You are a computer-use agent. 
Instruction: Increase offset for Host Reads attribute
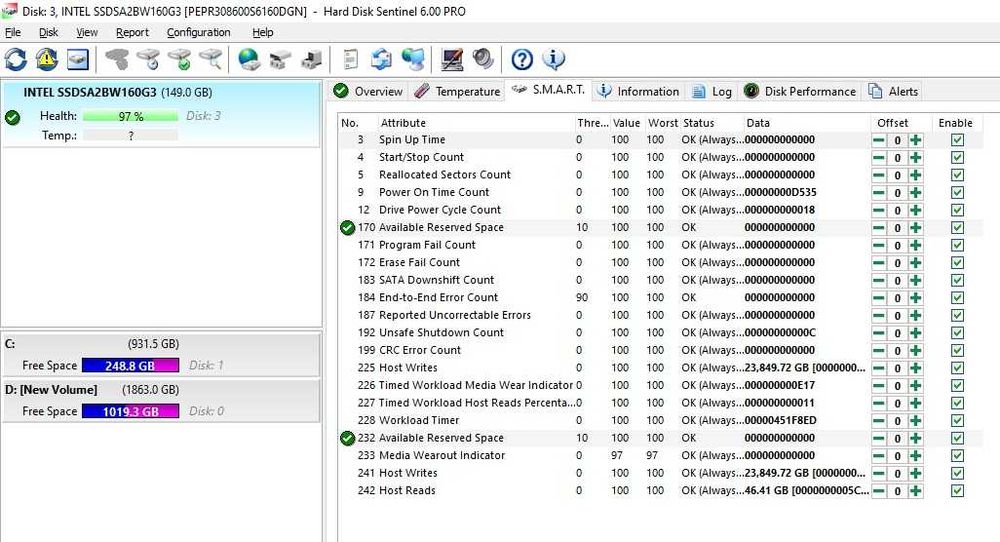tap(916, 491)
